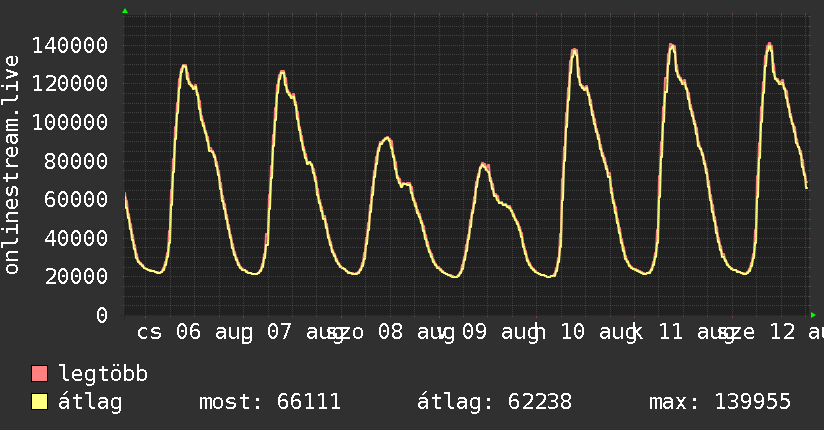Click the onlinestream.live vertical axis title

click(12, 165)
